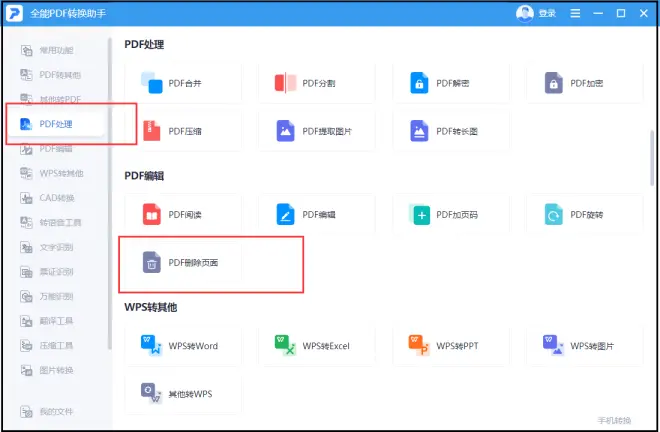This screenshot has height=432, width=660.
Task: Click the user avatar in title bar
Action: [x=524, y=13]
